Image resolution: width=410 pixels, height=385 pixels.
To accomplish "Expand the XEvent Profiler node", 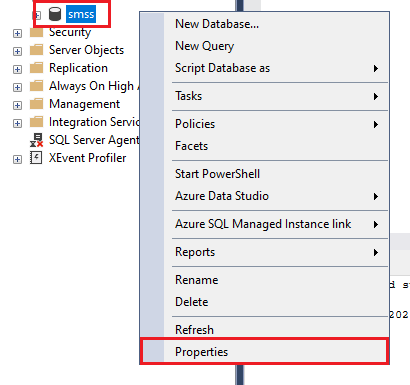I will point(17,159).
